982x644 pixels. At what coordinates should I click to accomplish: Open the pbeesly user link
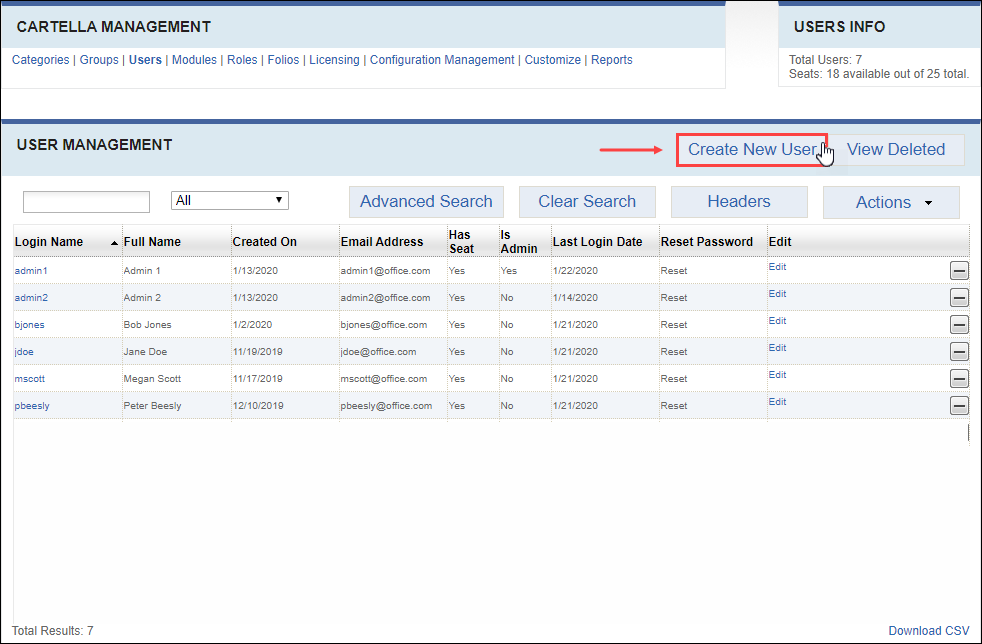[32, 405]
